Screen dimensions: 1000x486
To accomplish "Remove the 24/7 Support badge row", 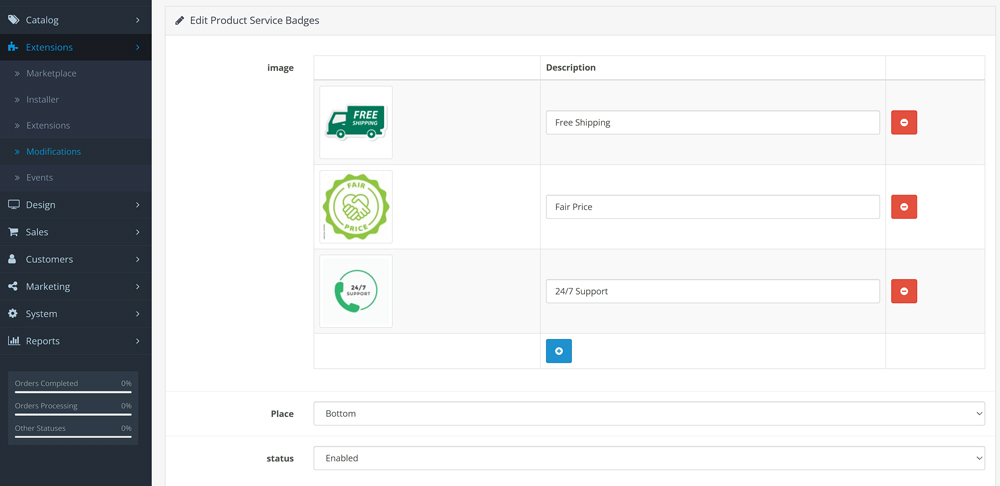I will [903, 291].
